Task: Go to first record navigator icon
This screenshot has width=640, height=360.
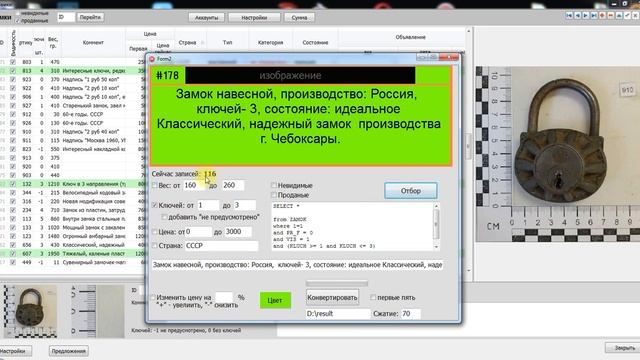Action: coord(569,16)
